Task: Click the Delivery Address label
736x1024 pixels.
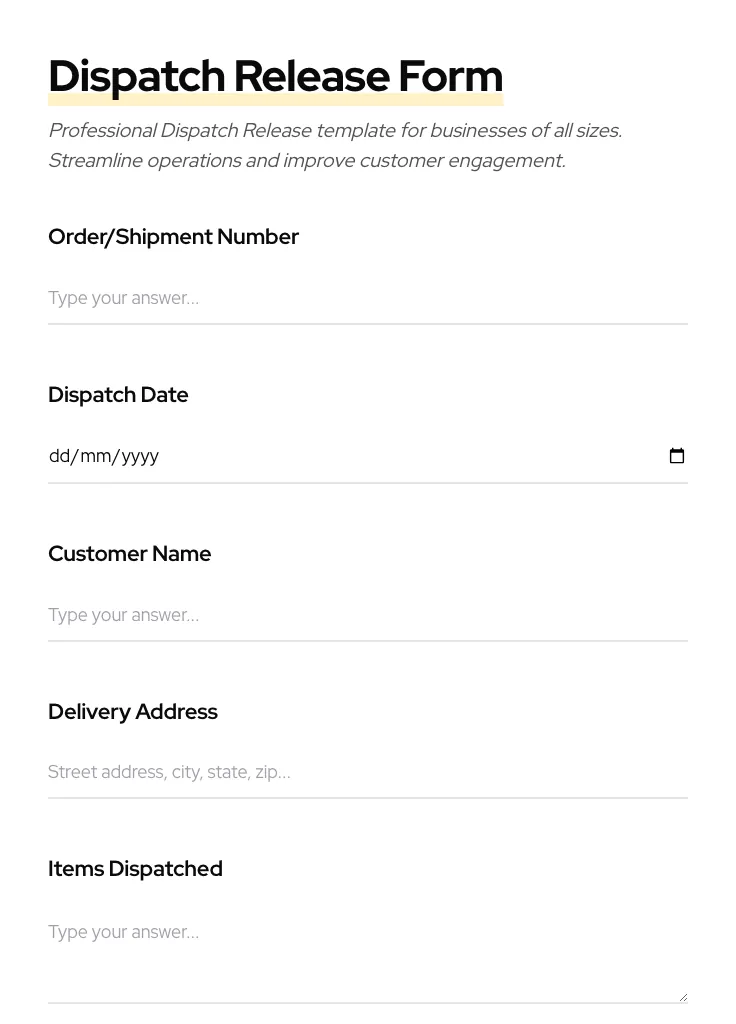Action: [x=132, y=712]
